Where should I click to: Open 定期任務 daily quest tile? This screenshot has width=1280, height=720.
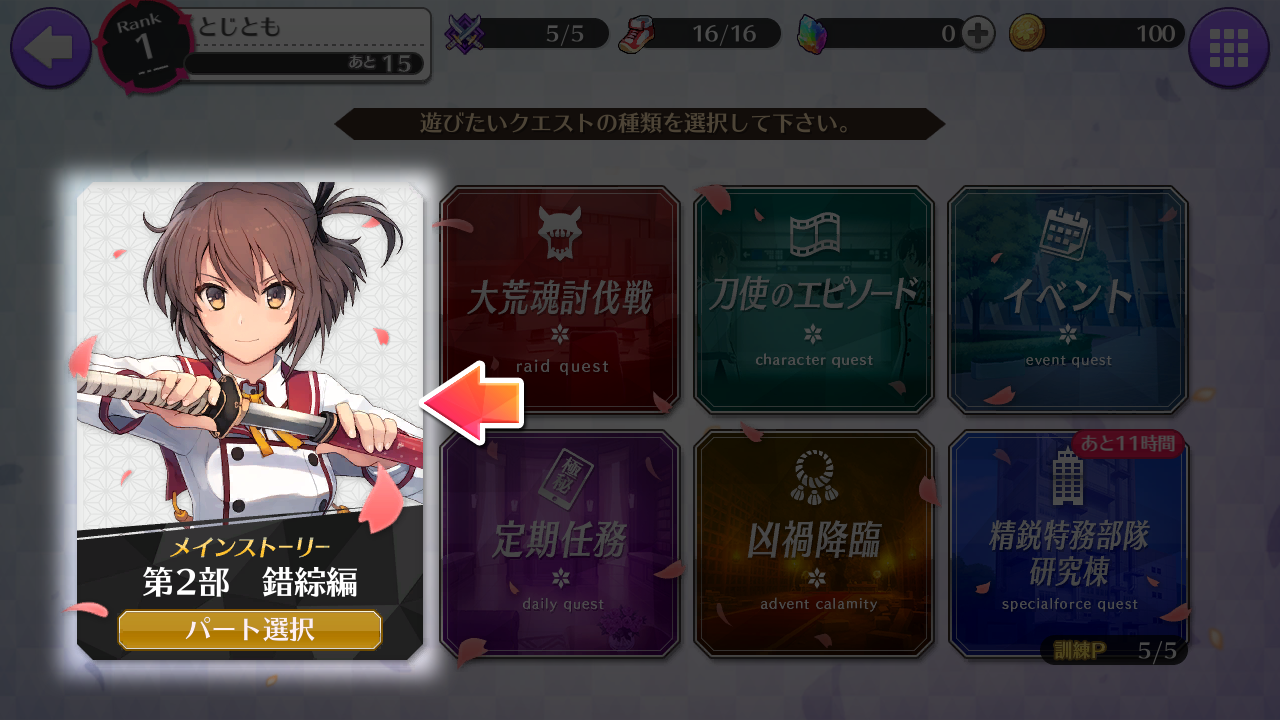click(x=560, y=544)
